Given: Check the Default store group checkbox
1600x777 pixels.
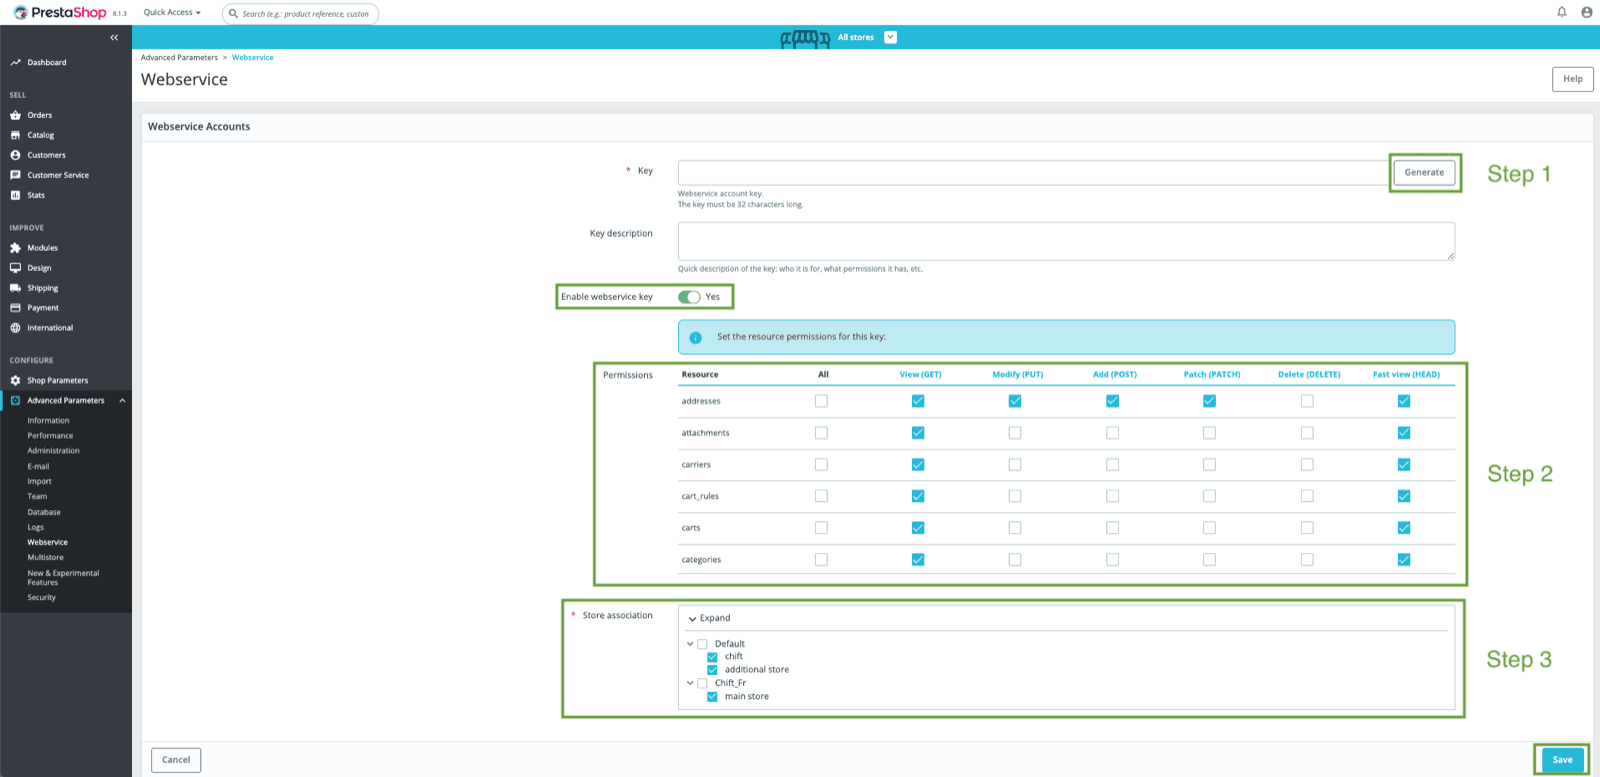Looking at the screenshot, I should [x=702, y=644].
